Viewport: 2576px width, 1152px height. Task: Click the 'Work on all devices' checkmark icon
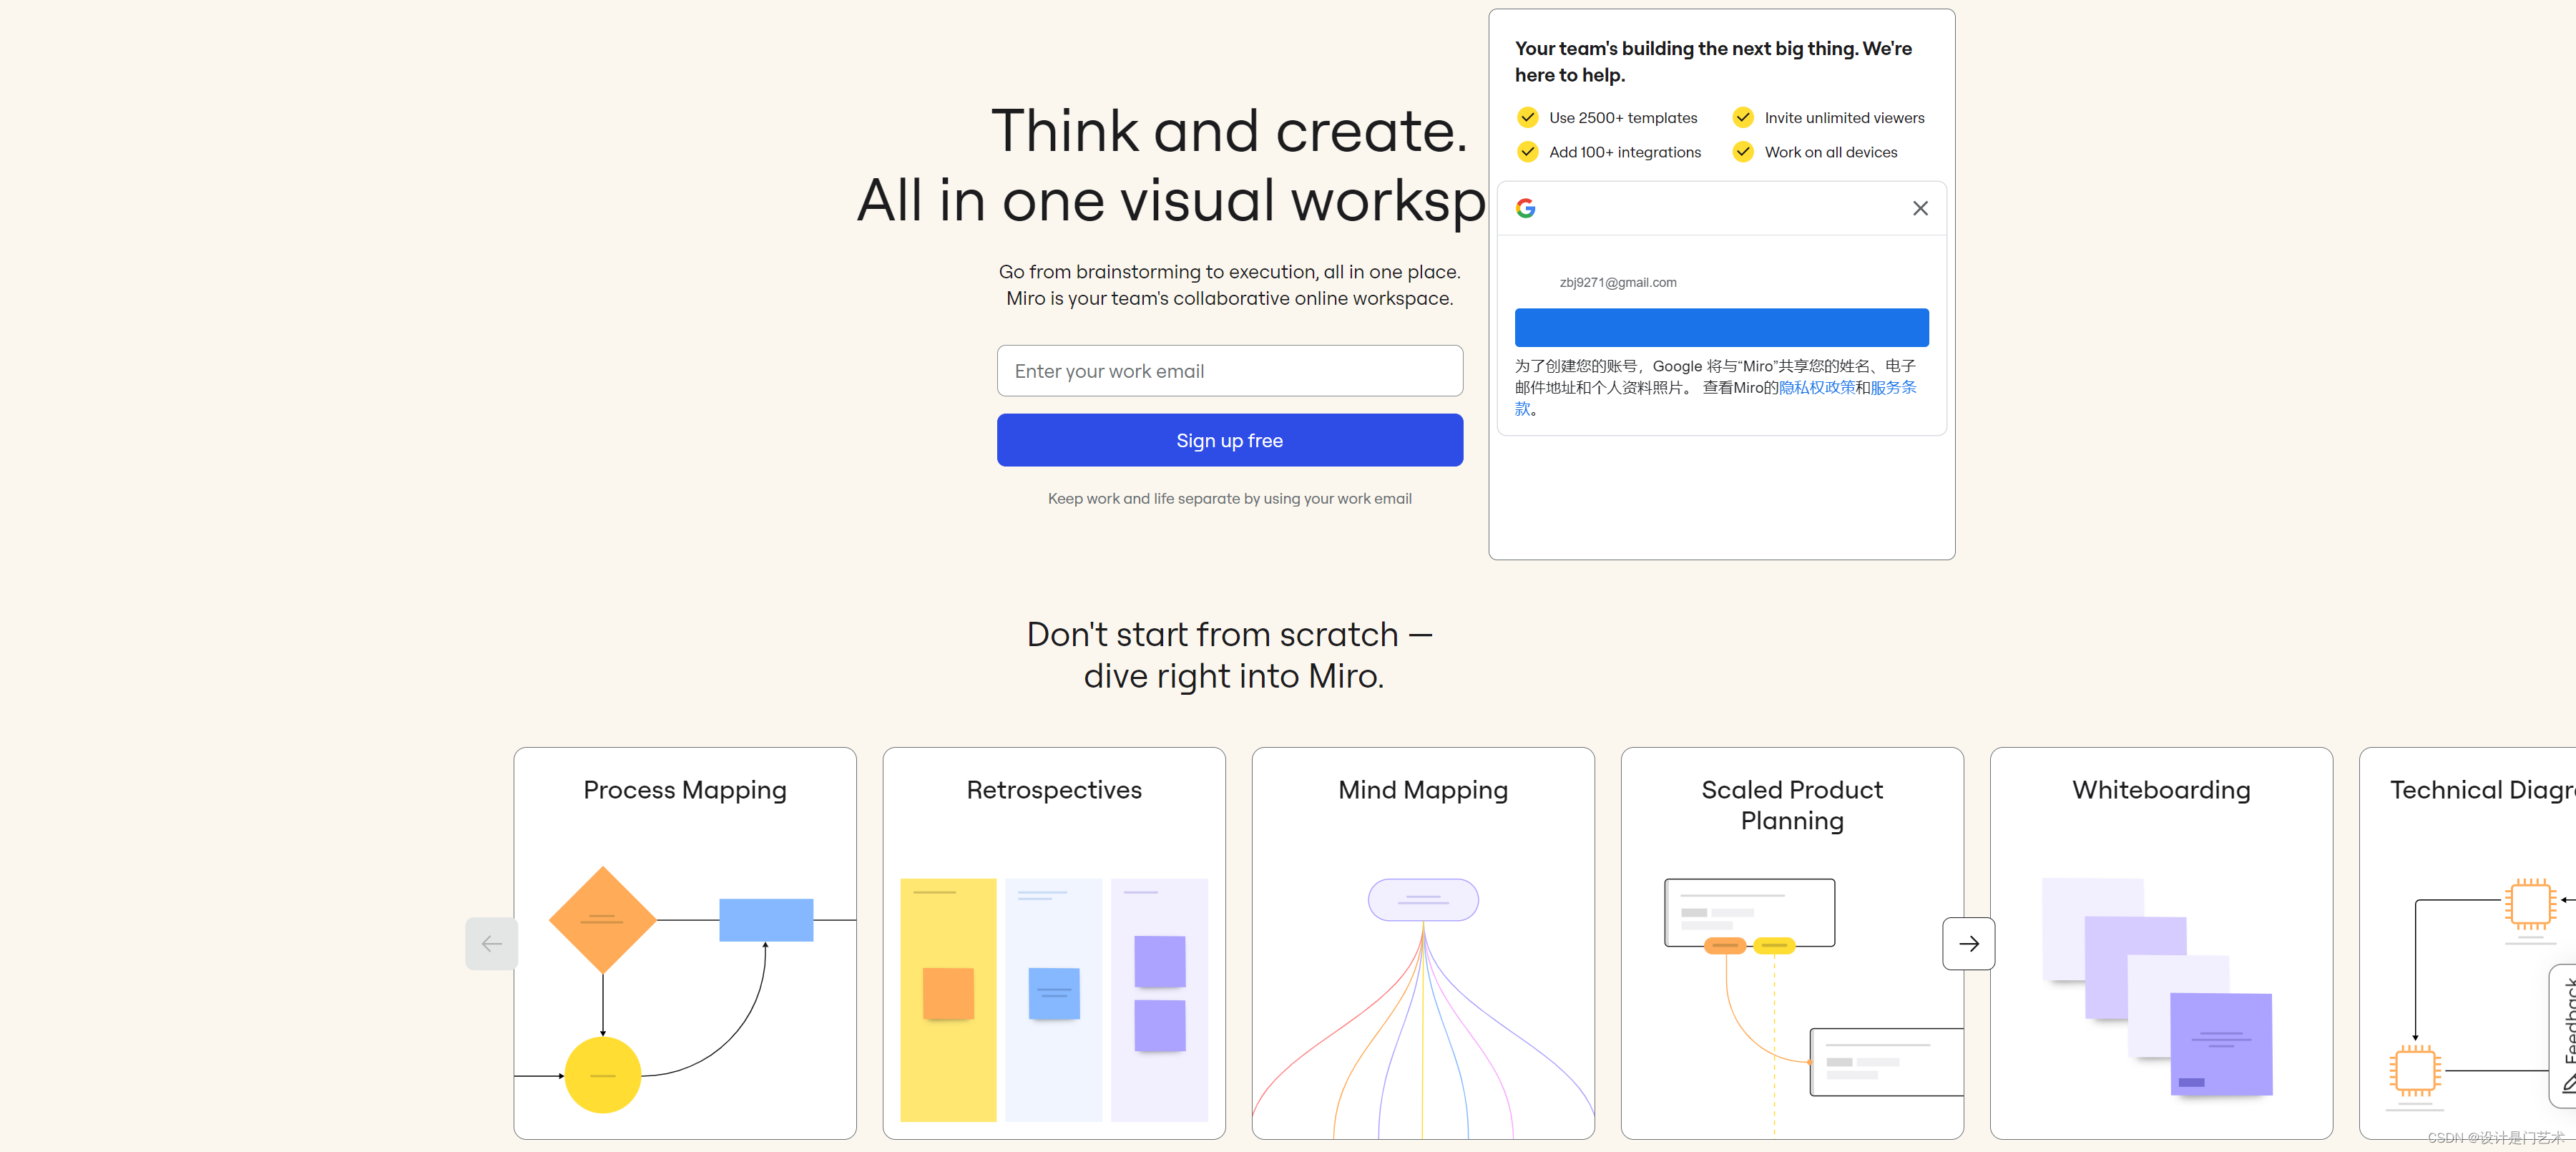pyautogui.click(x=1743, y=152)
